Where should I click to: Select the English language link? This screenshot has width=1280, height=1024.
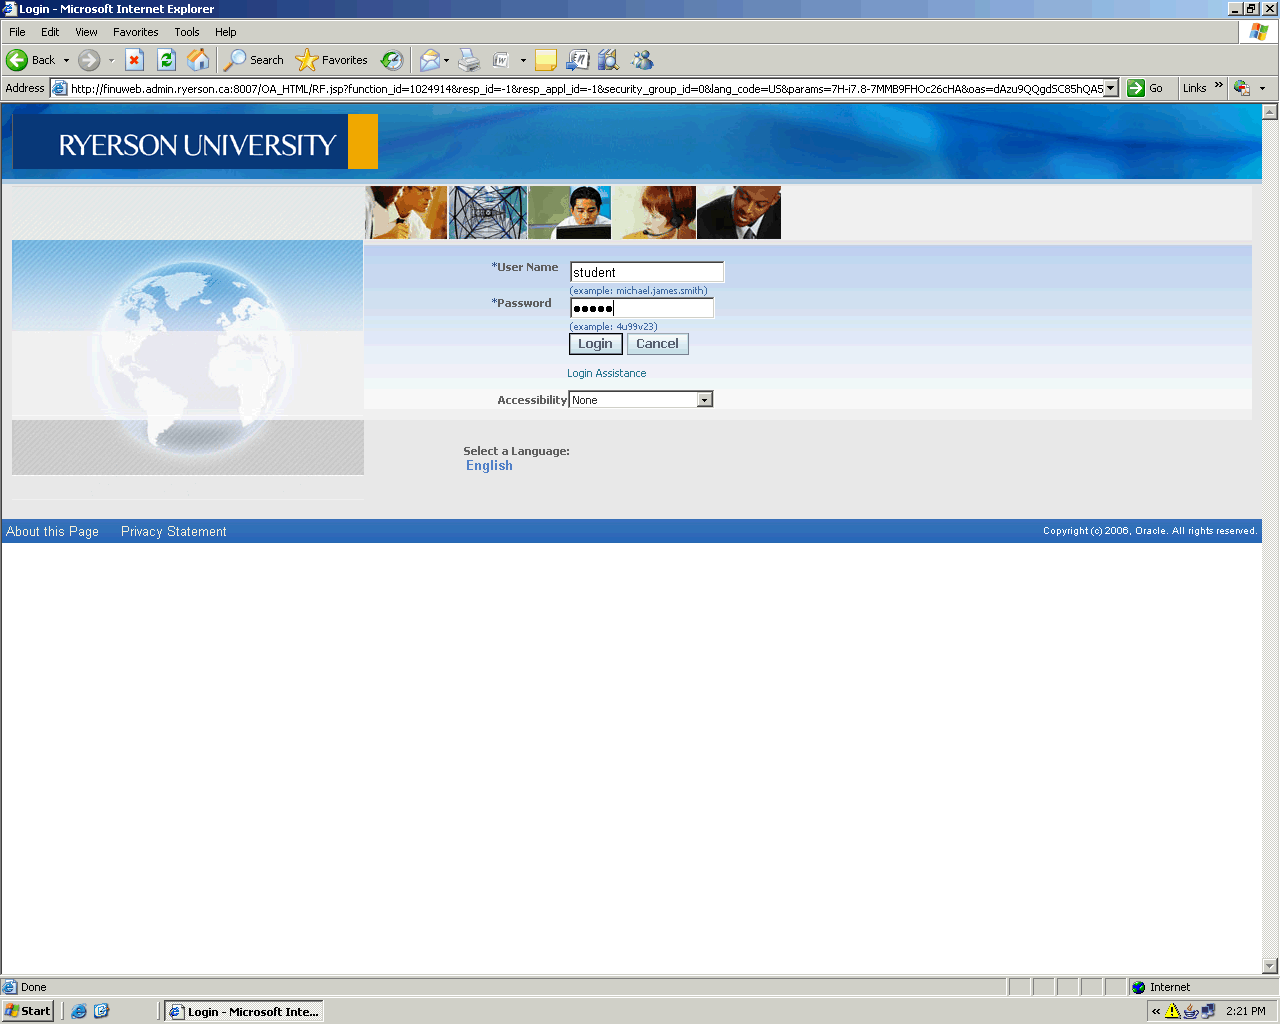pyautogui.click(x=489, y=466)
